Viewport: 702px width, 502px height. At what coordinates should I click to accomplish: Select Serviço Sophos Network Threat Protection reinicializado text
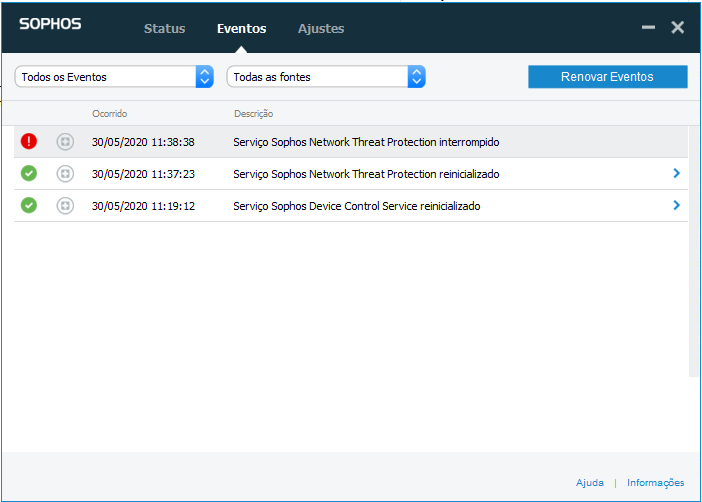pyautogui.click(x=366, y=174)
